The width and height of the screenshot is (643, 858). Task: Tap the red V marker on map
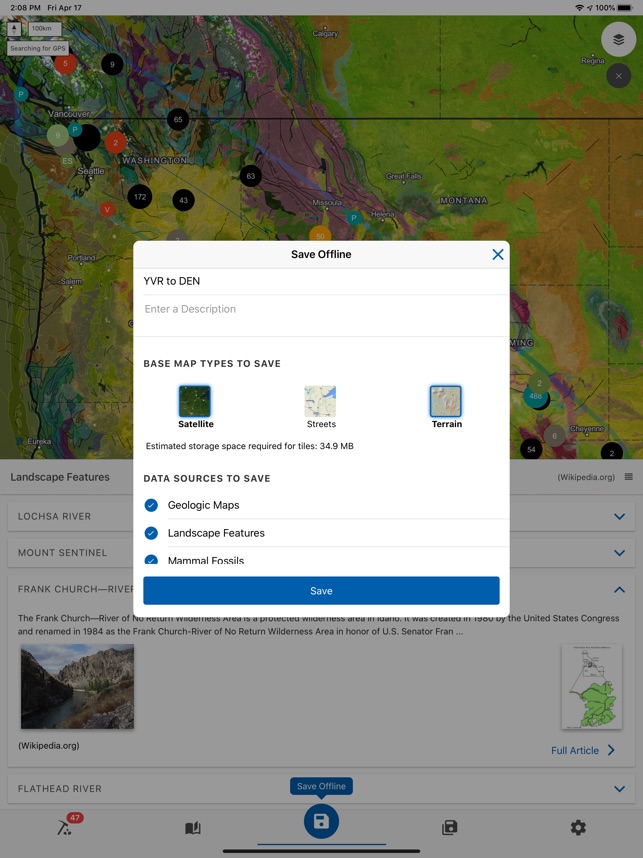click(x=107, y=209)
